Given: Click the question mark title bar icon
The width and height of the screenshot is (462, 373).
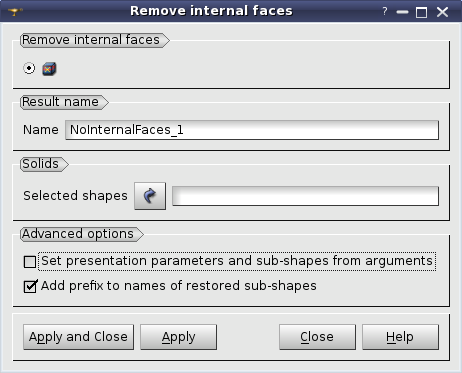Looking at the screenshot, I should pos(385,12).
